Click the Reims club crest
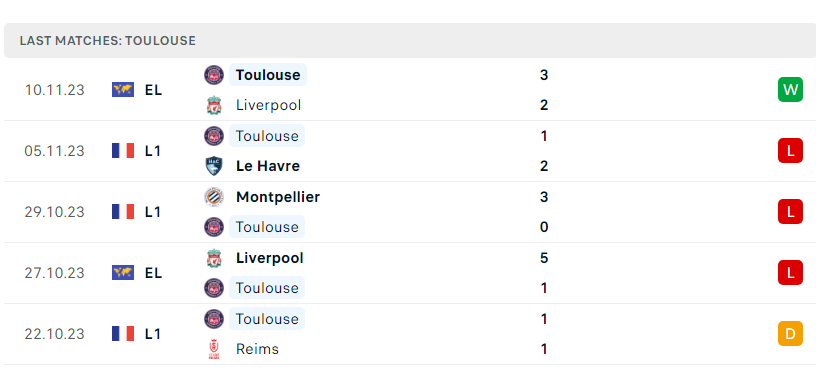The image size is (816, 379). 214,349
